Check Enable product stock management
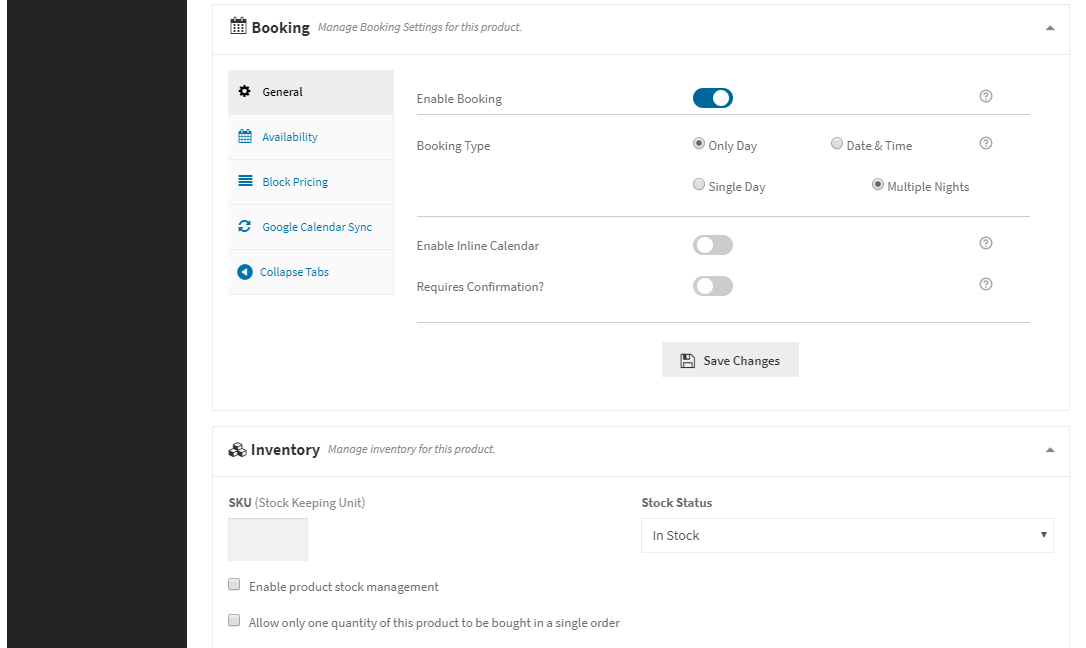1086x648 pixels. tap(234, 585)
